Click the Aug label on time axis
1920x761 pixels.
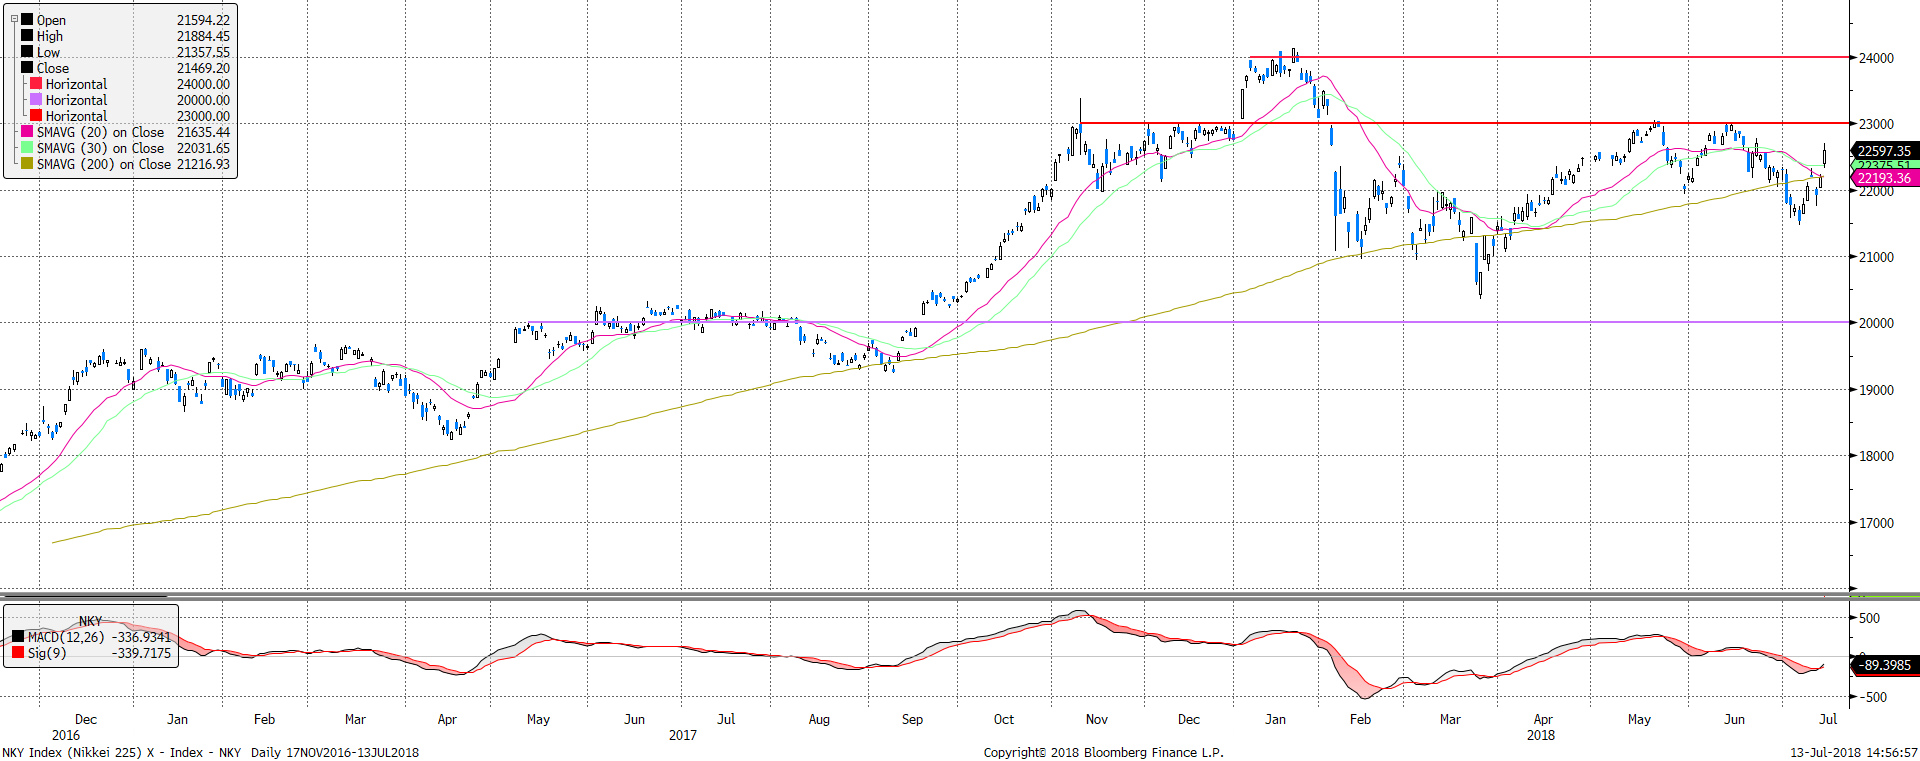click(x=819, y=719)
